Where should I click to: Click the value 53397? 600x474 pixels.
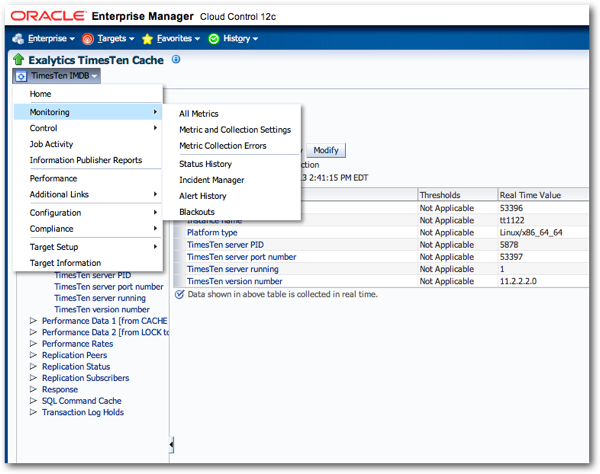(x=511, y=257)
